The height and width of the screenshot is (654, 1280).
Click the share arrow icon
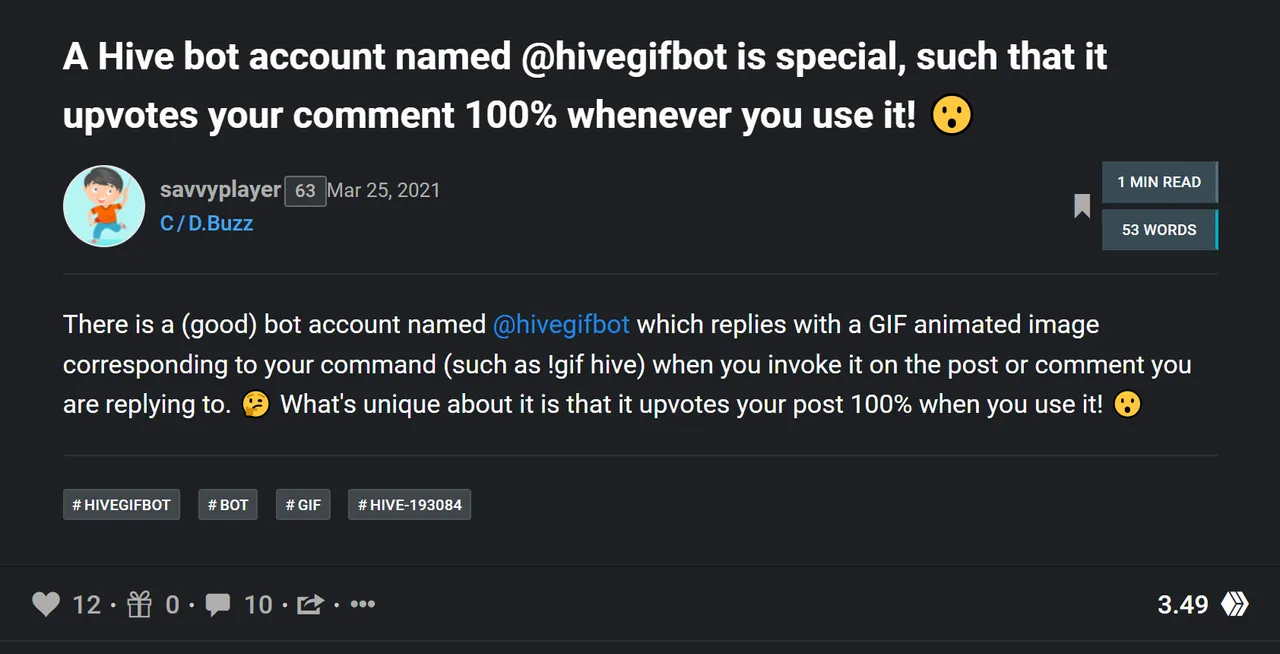tap(311, 604)
